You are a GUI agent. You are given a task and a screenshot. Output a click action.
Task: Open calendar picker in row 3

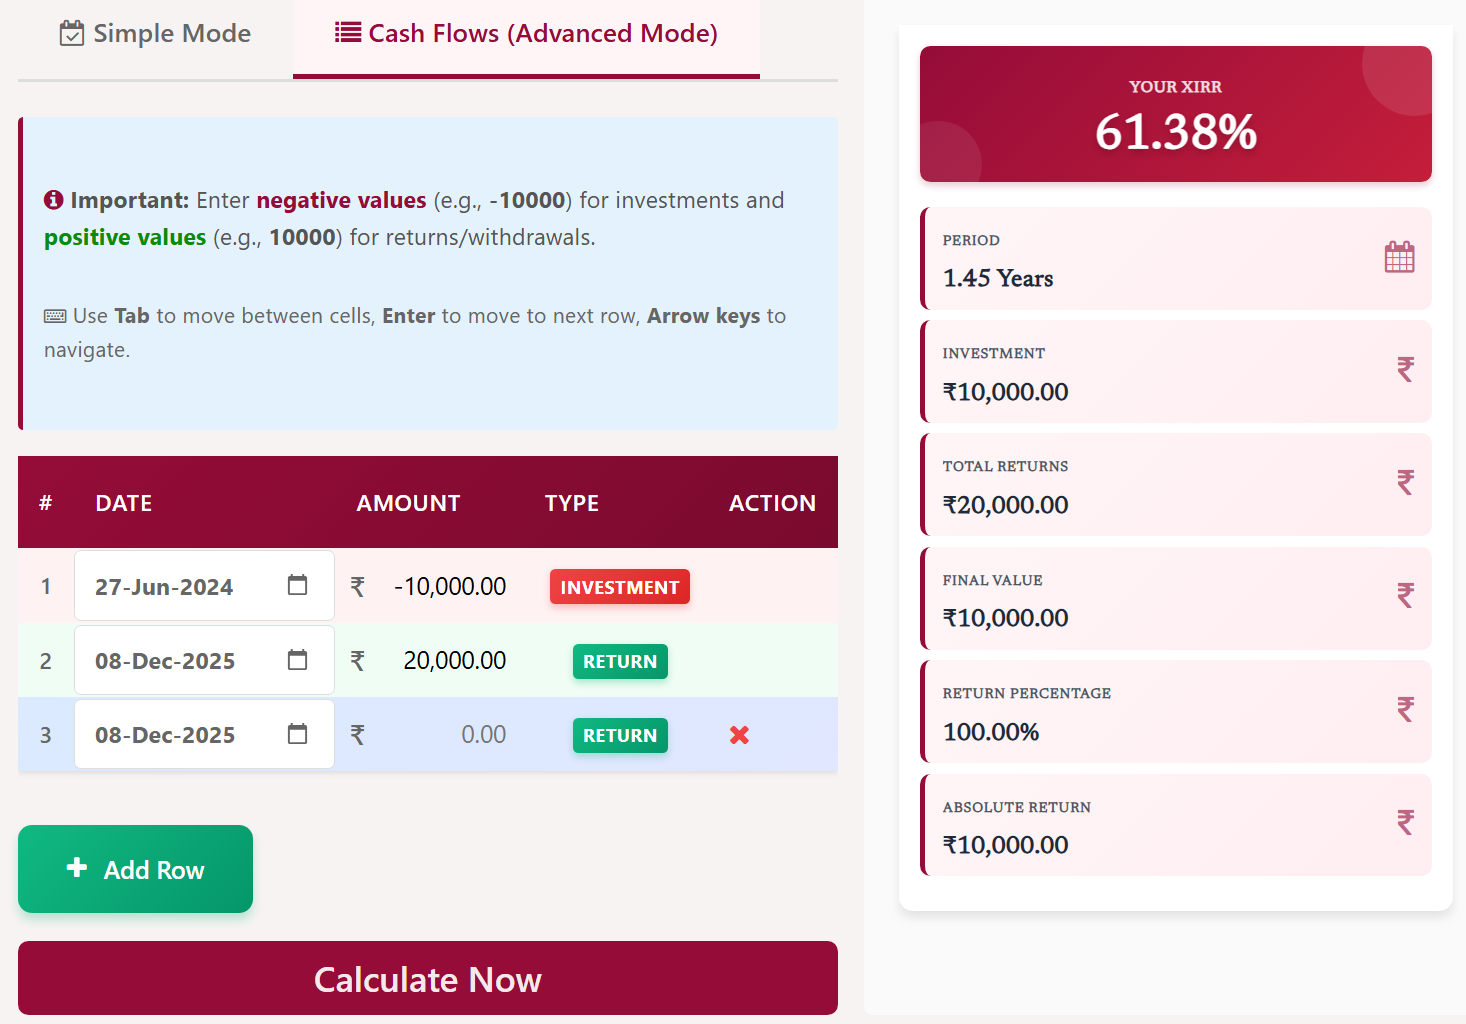(297, 734)
